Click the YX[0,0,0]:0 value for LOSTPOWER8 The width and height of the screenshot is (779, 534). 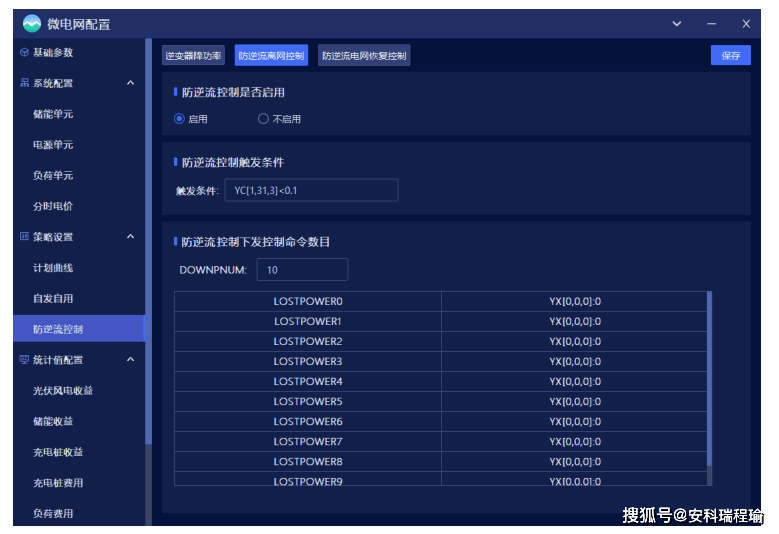[x=575, y=461]
